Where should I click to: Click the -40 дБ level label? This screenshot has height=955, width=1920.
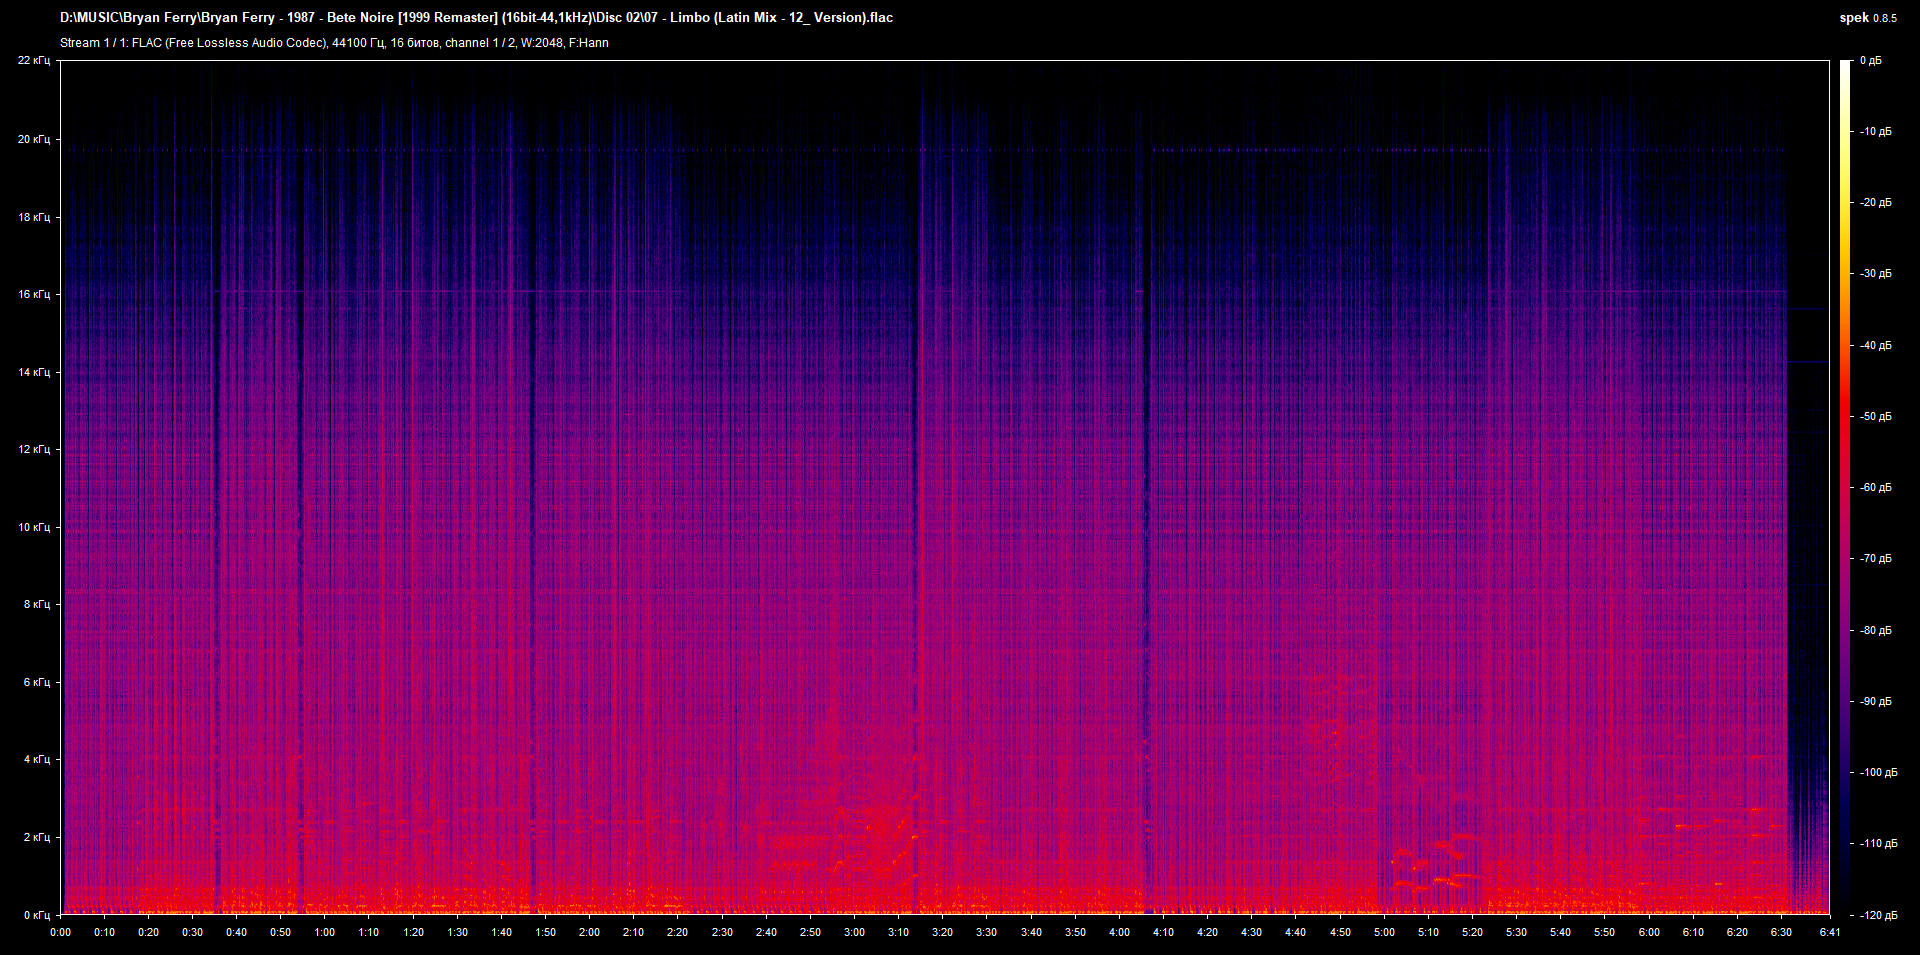(x=1875, y=346)
